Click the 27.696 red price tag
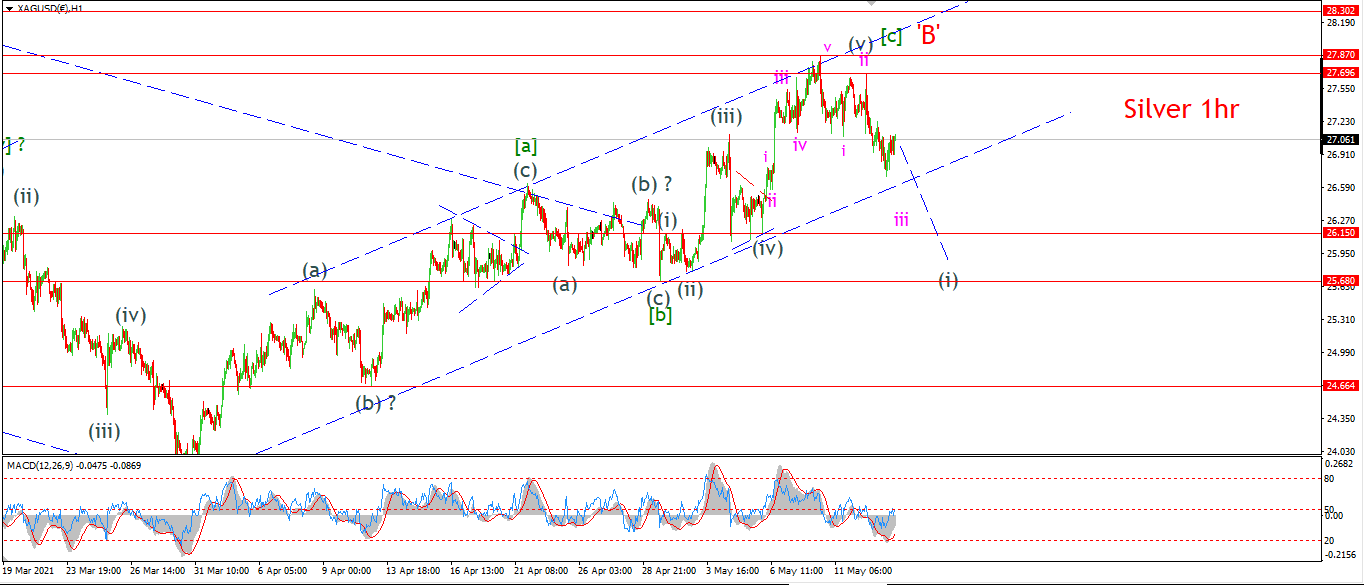The image size is (1364, 585). (1340, 72)
